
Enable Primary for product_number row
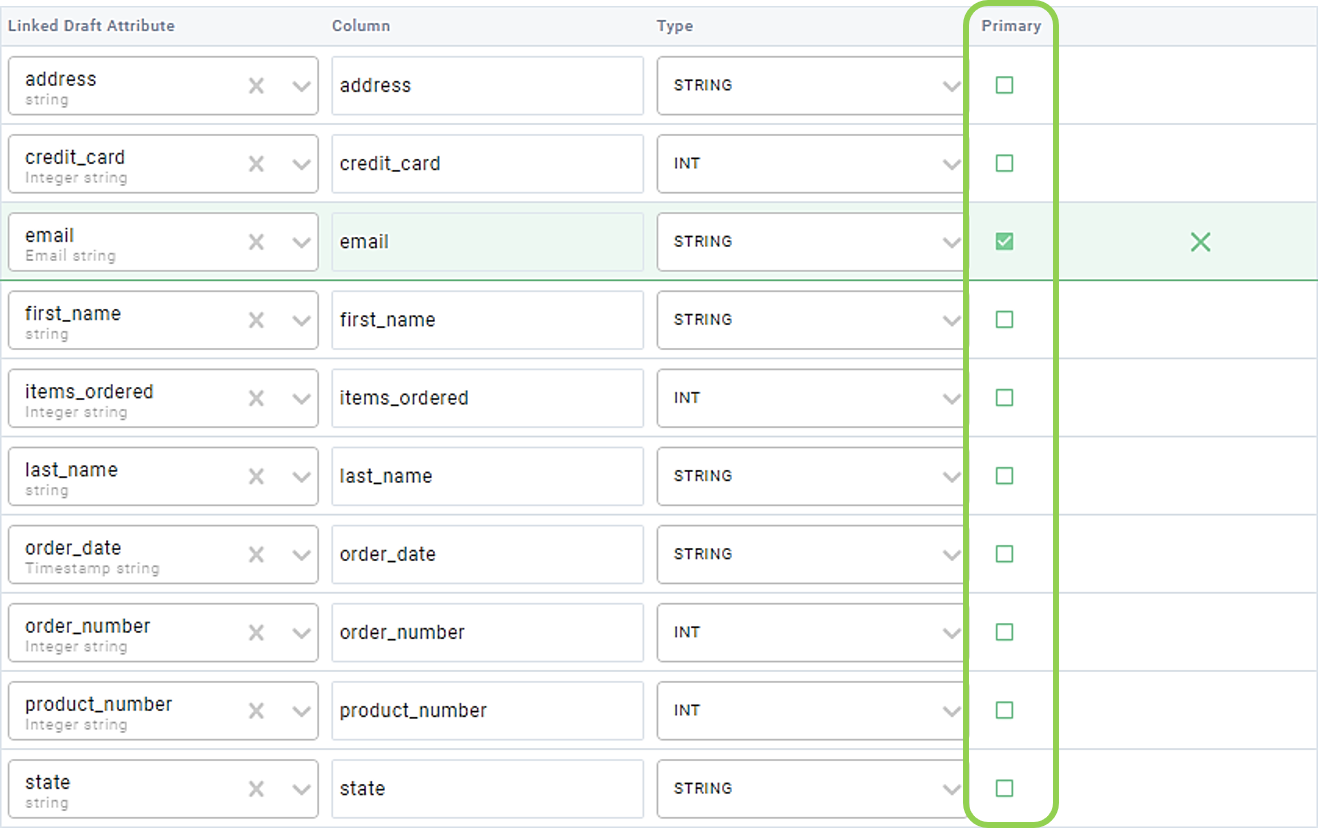1004,710
